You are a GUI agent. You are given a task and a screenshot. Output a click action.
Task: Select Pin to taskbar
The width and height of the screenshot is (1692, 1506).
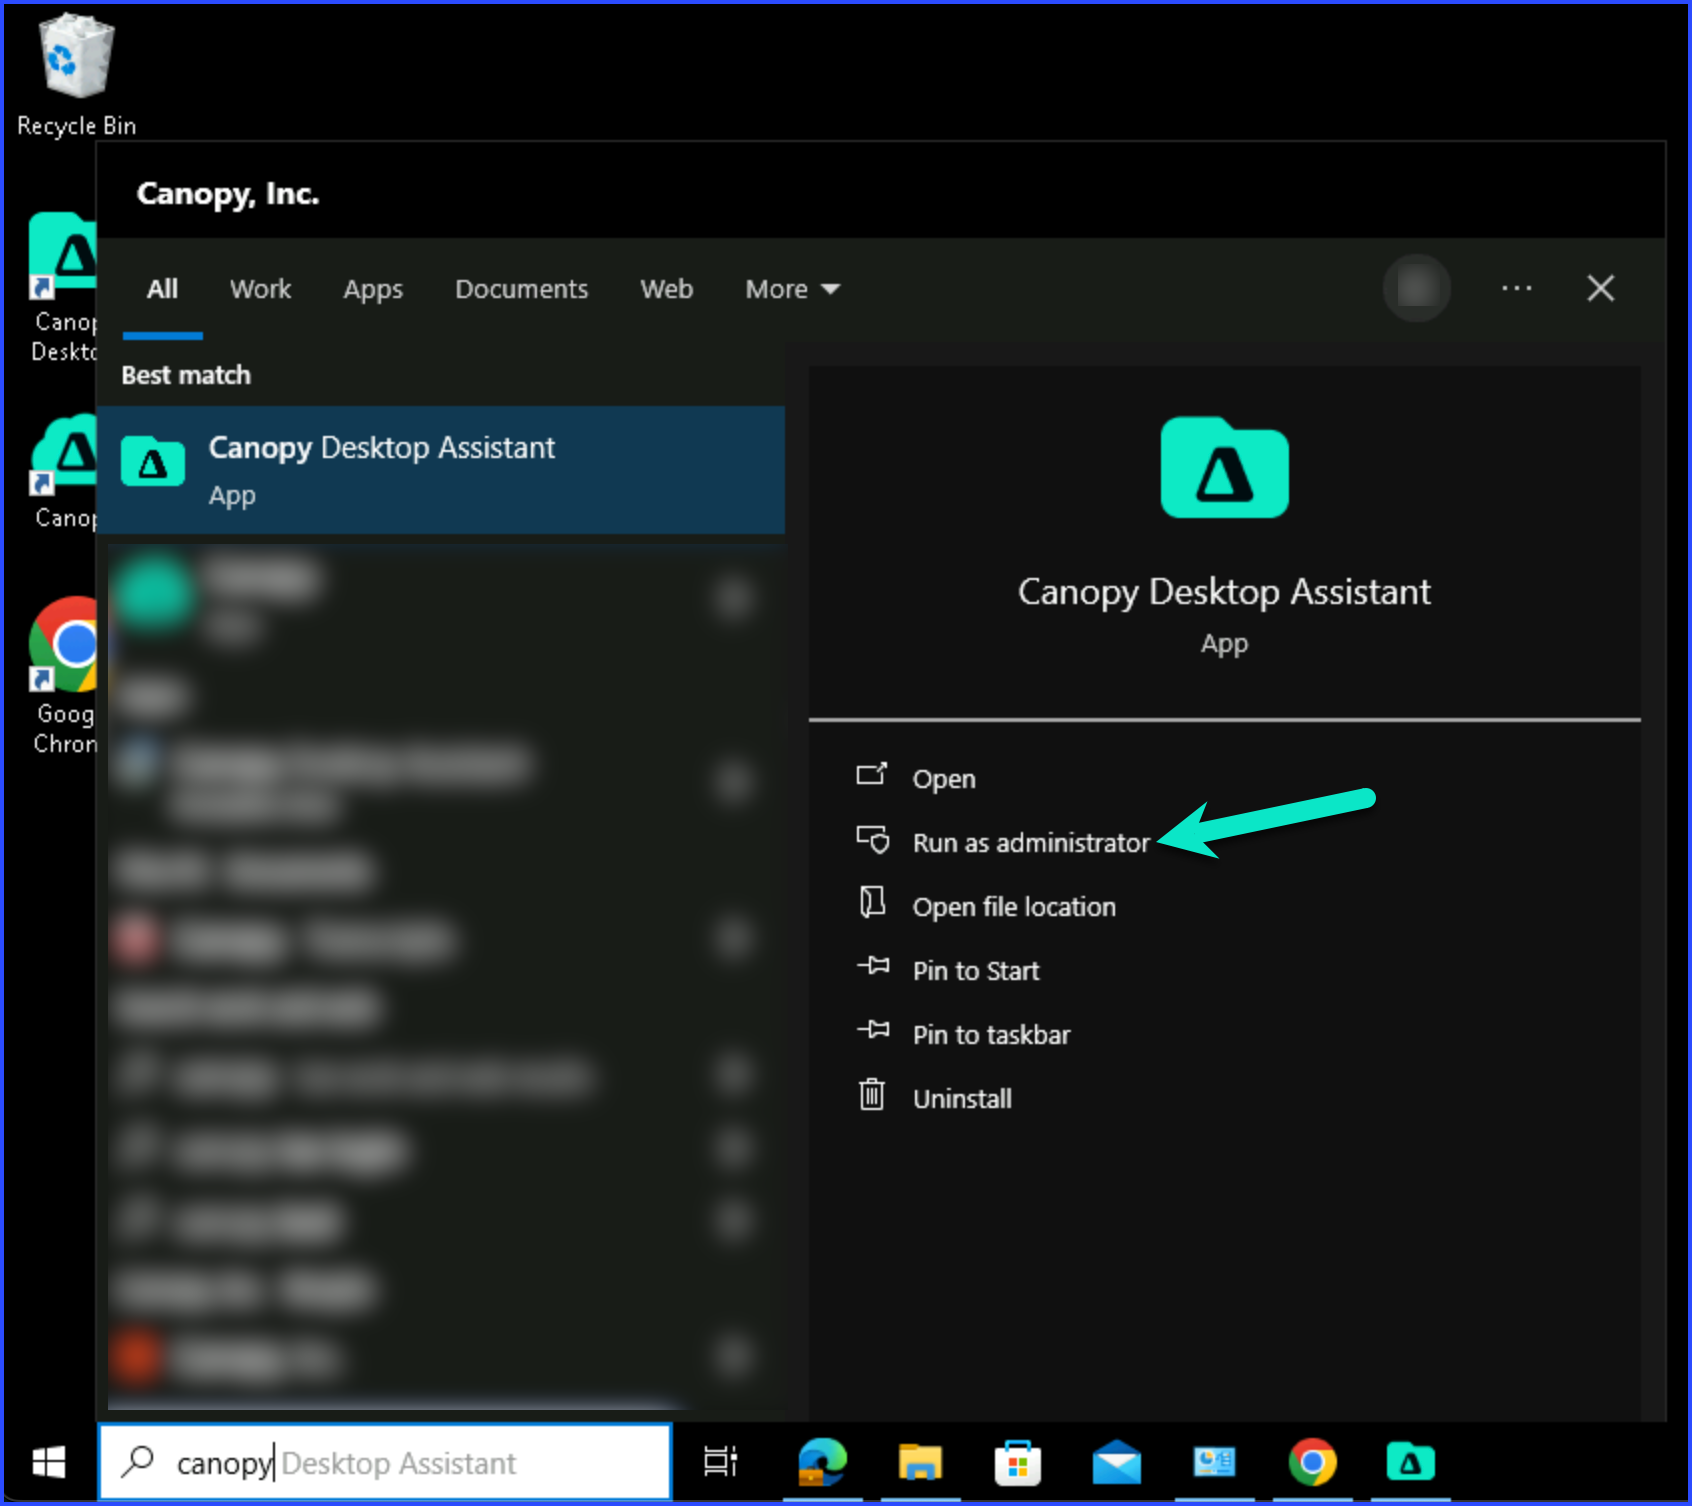point(991,1035)
